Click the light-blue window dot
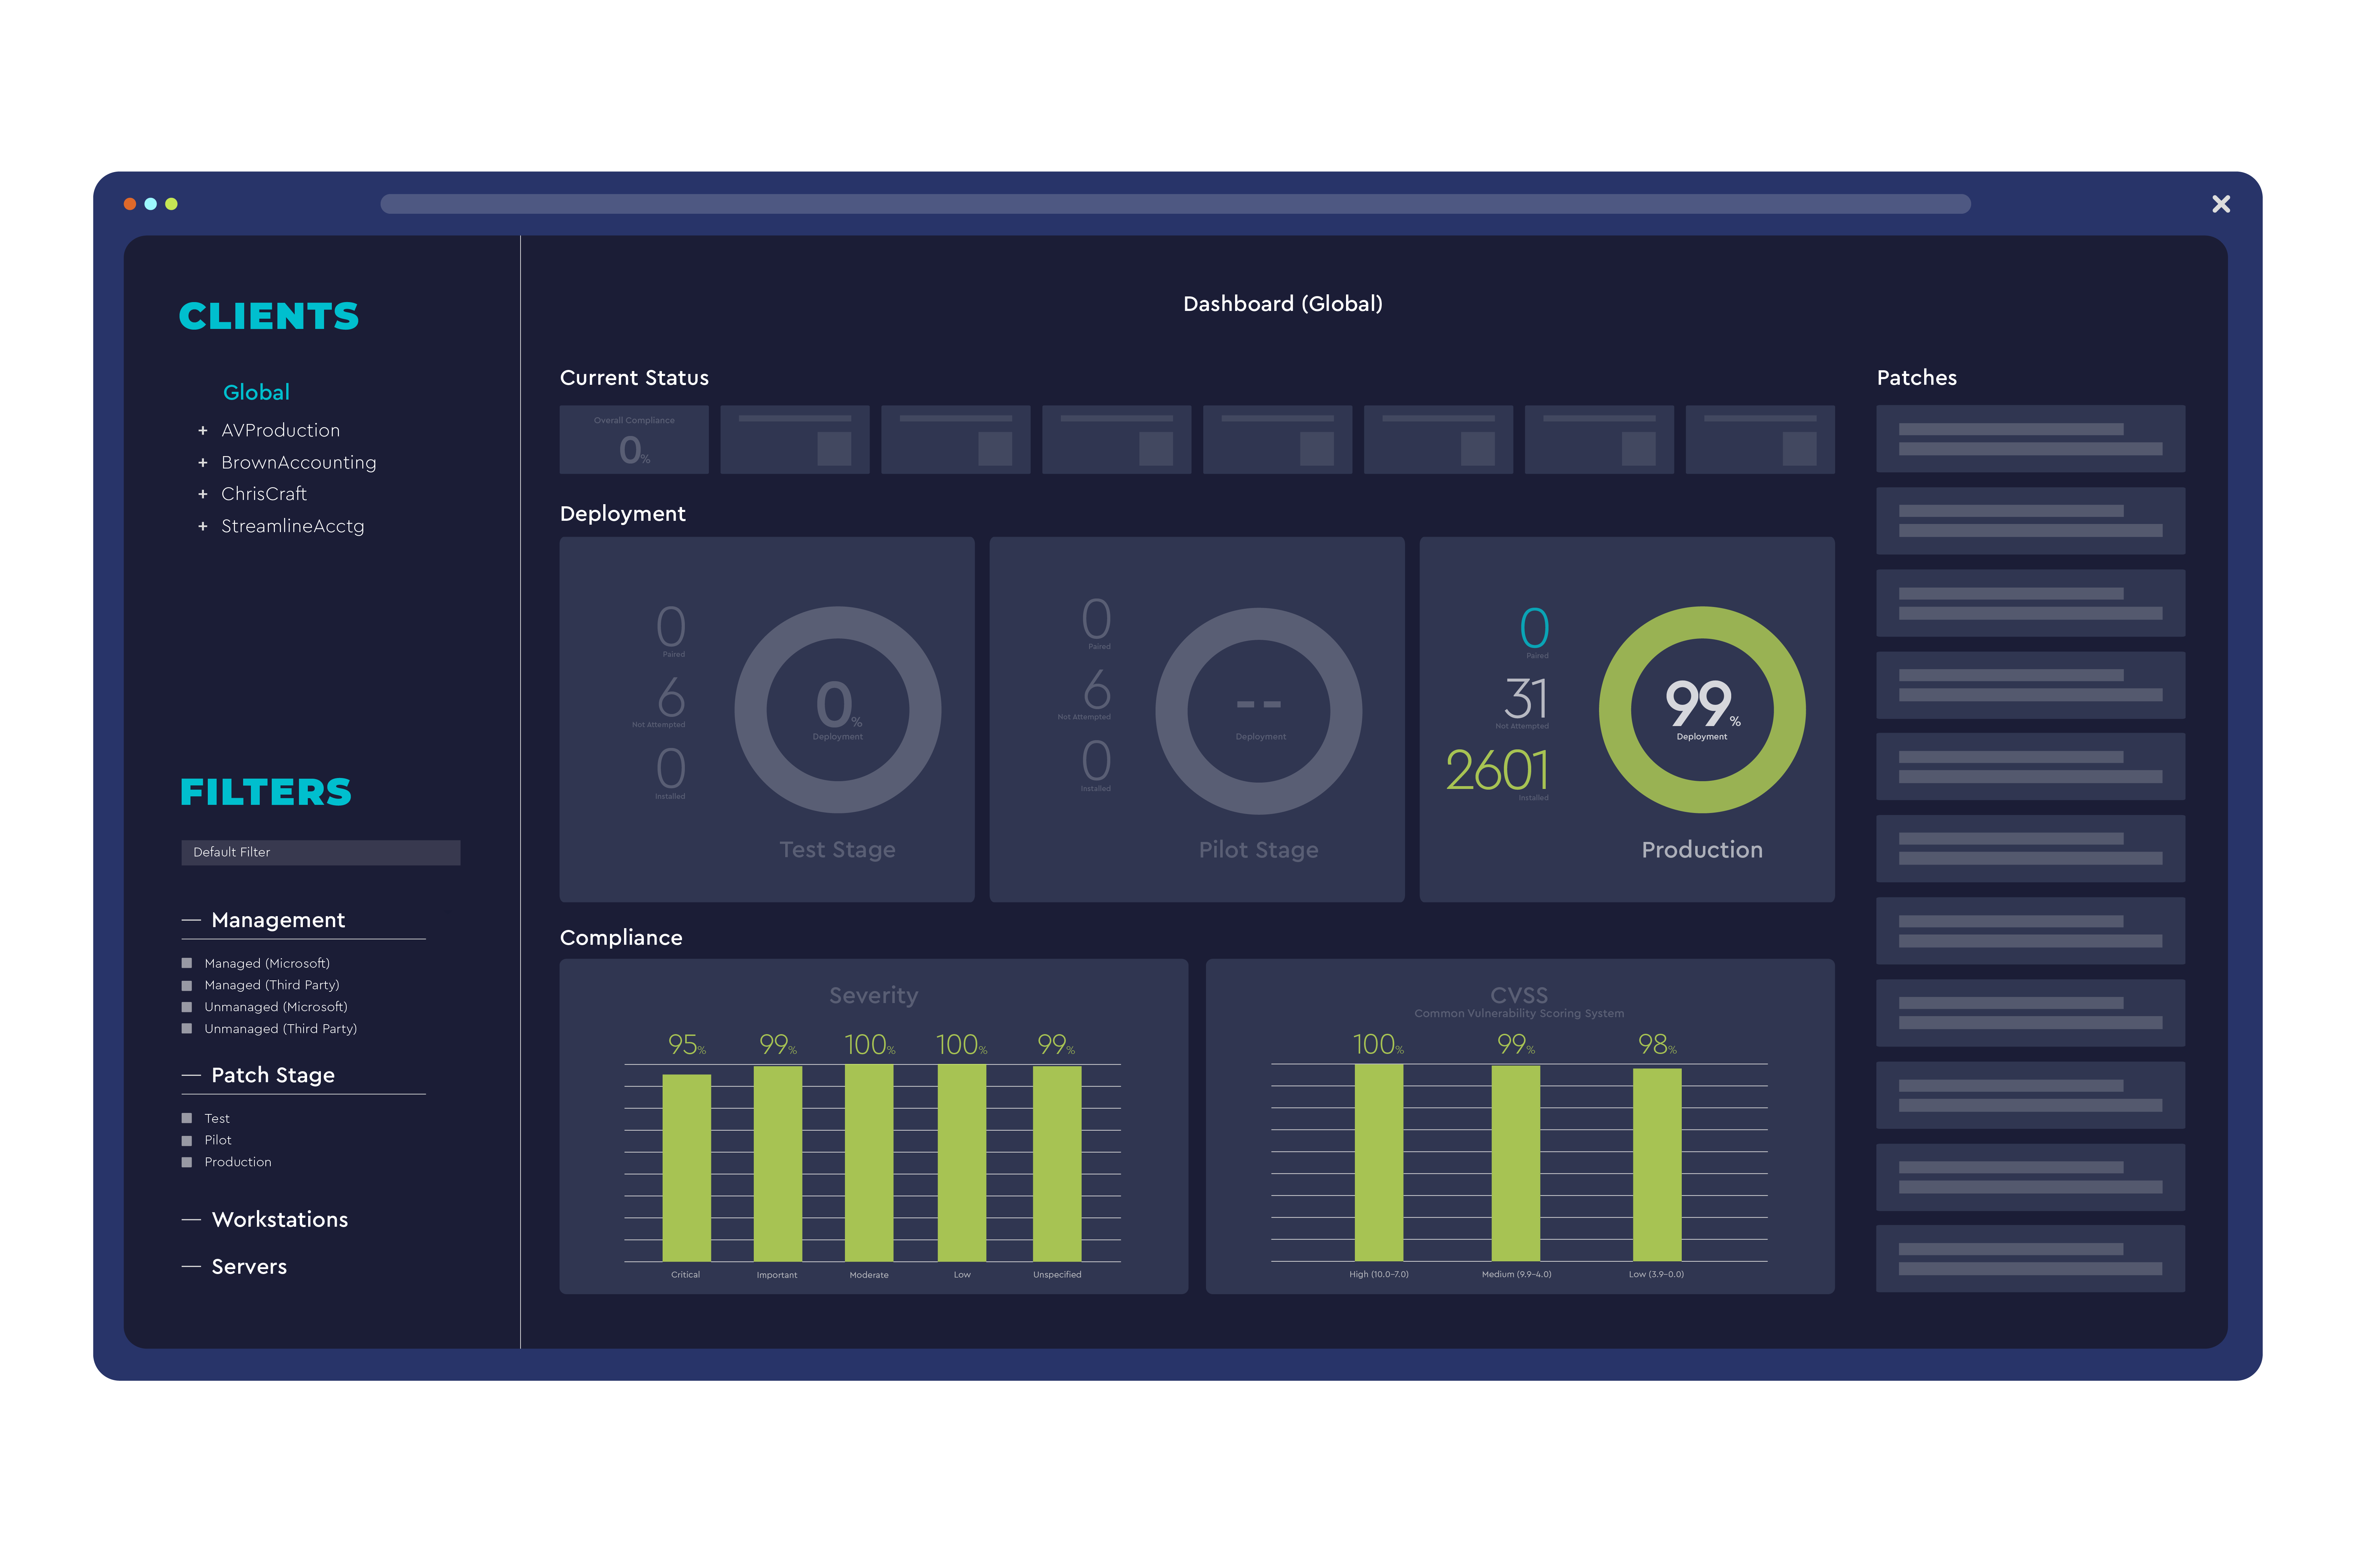Screen dimensions: 2356x1568 coord(151,204)
